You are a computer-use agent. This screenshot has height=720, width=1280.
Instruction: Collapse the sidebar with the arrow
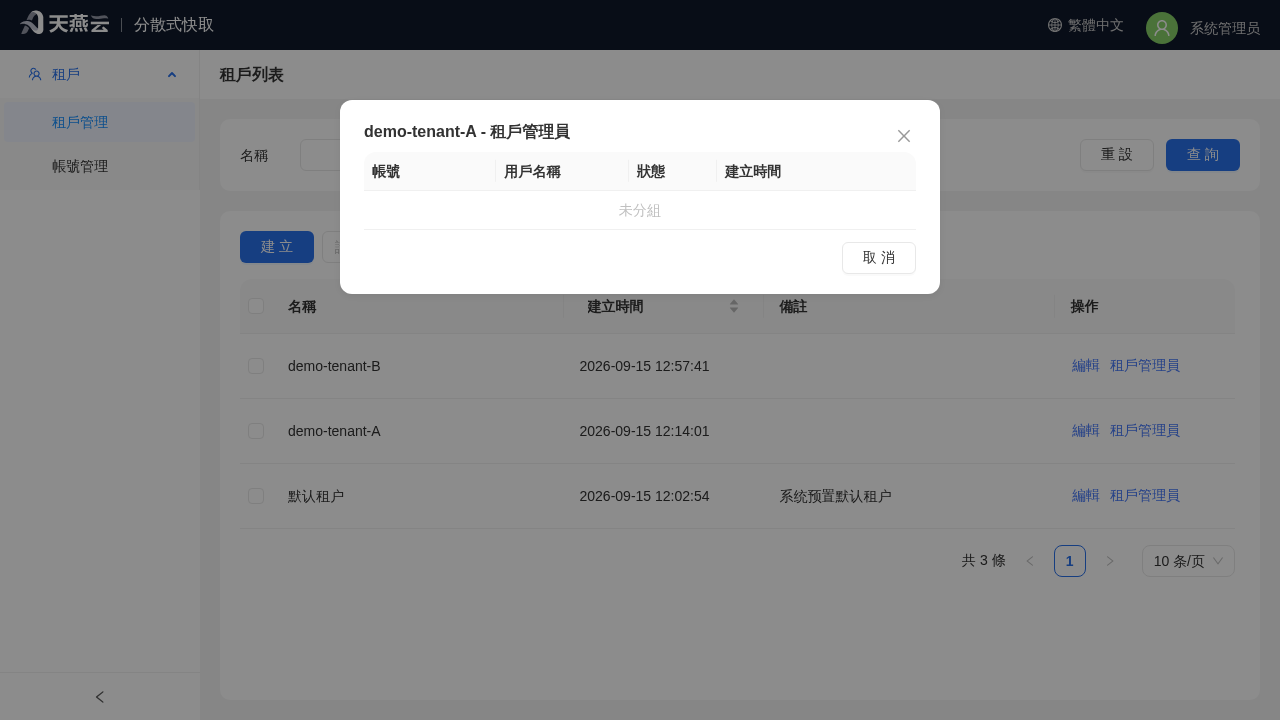100,697
